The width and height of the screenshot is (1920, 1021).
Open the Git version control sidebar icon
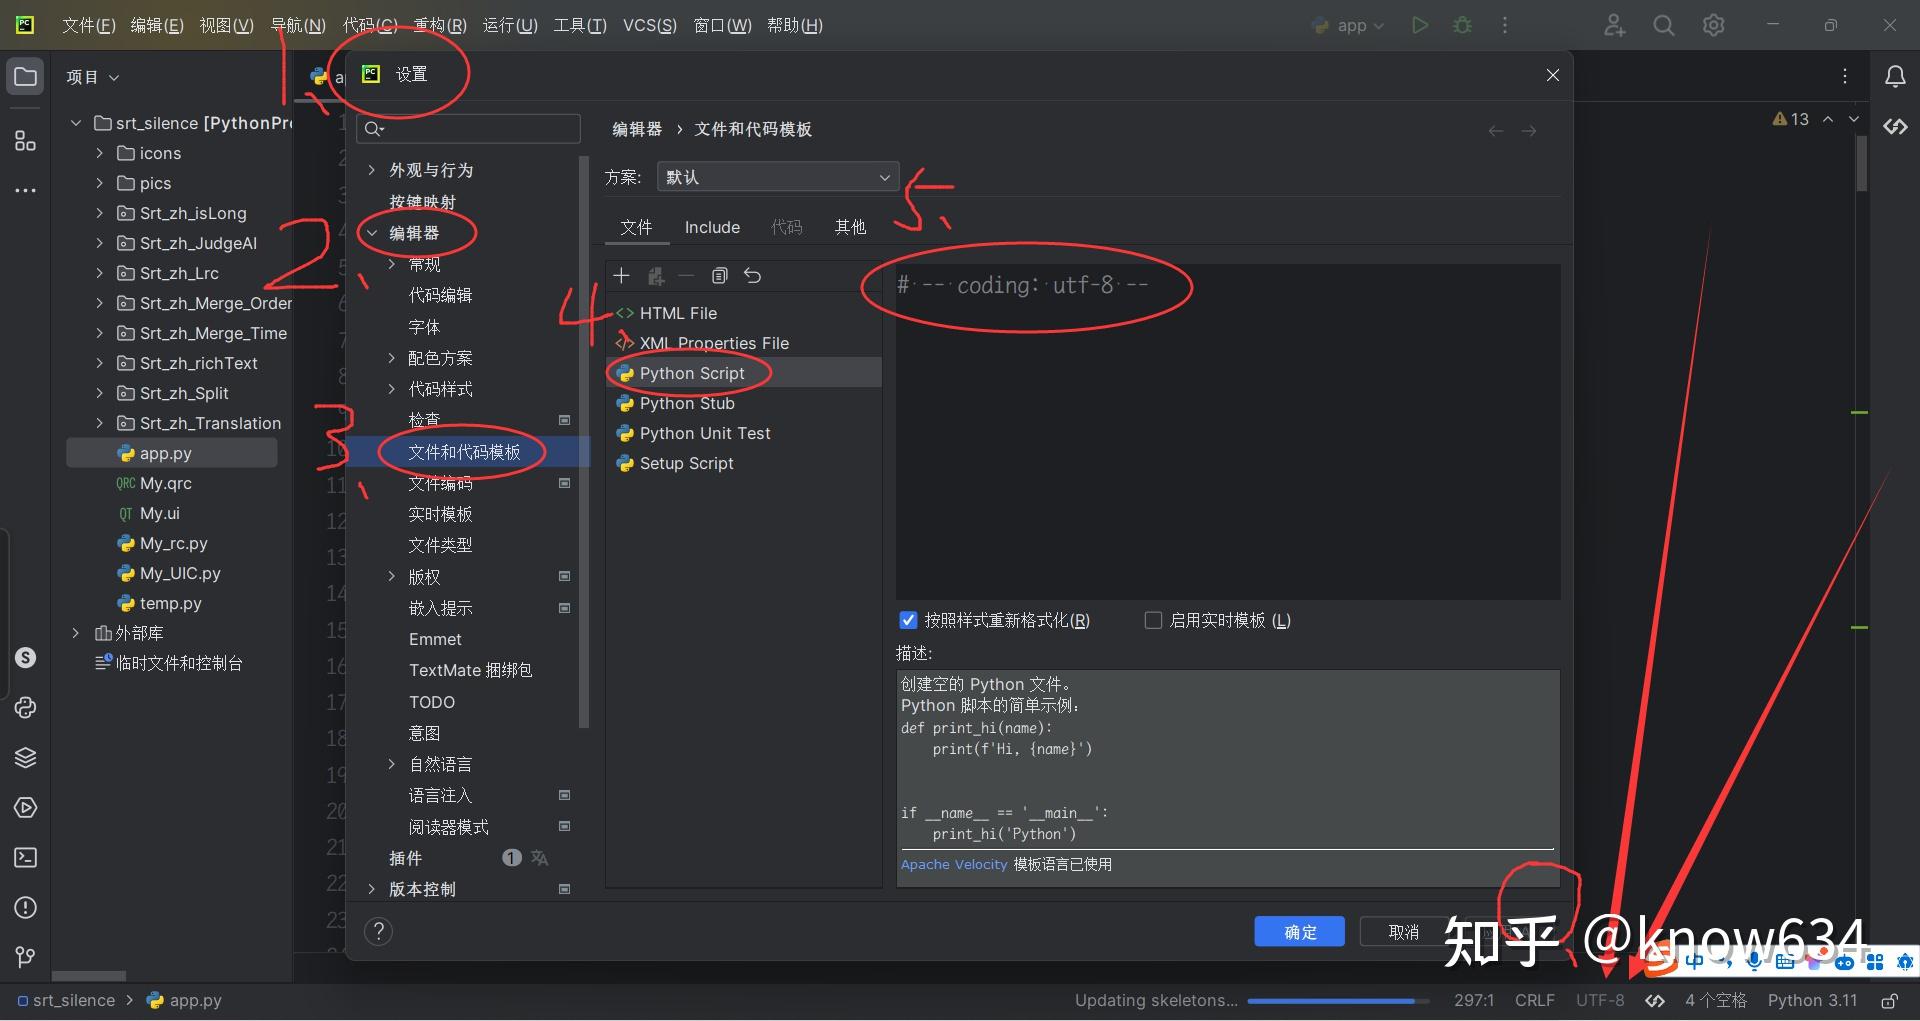(x=26, y=957)
